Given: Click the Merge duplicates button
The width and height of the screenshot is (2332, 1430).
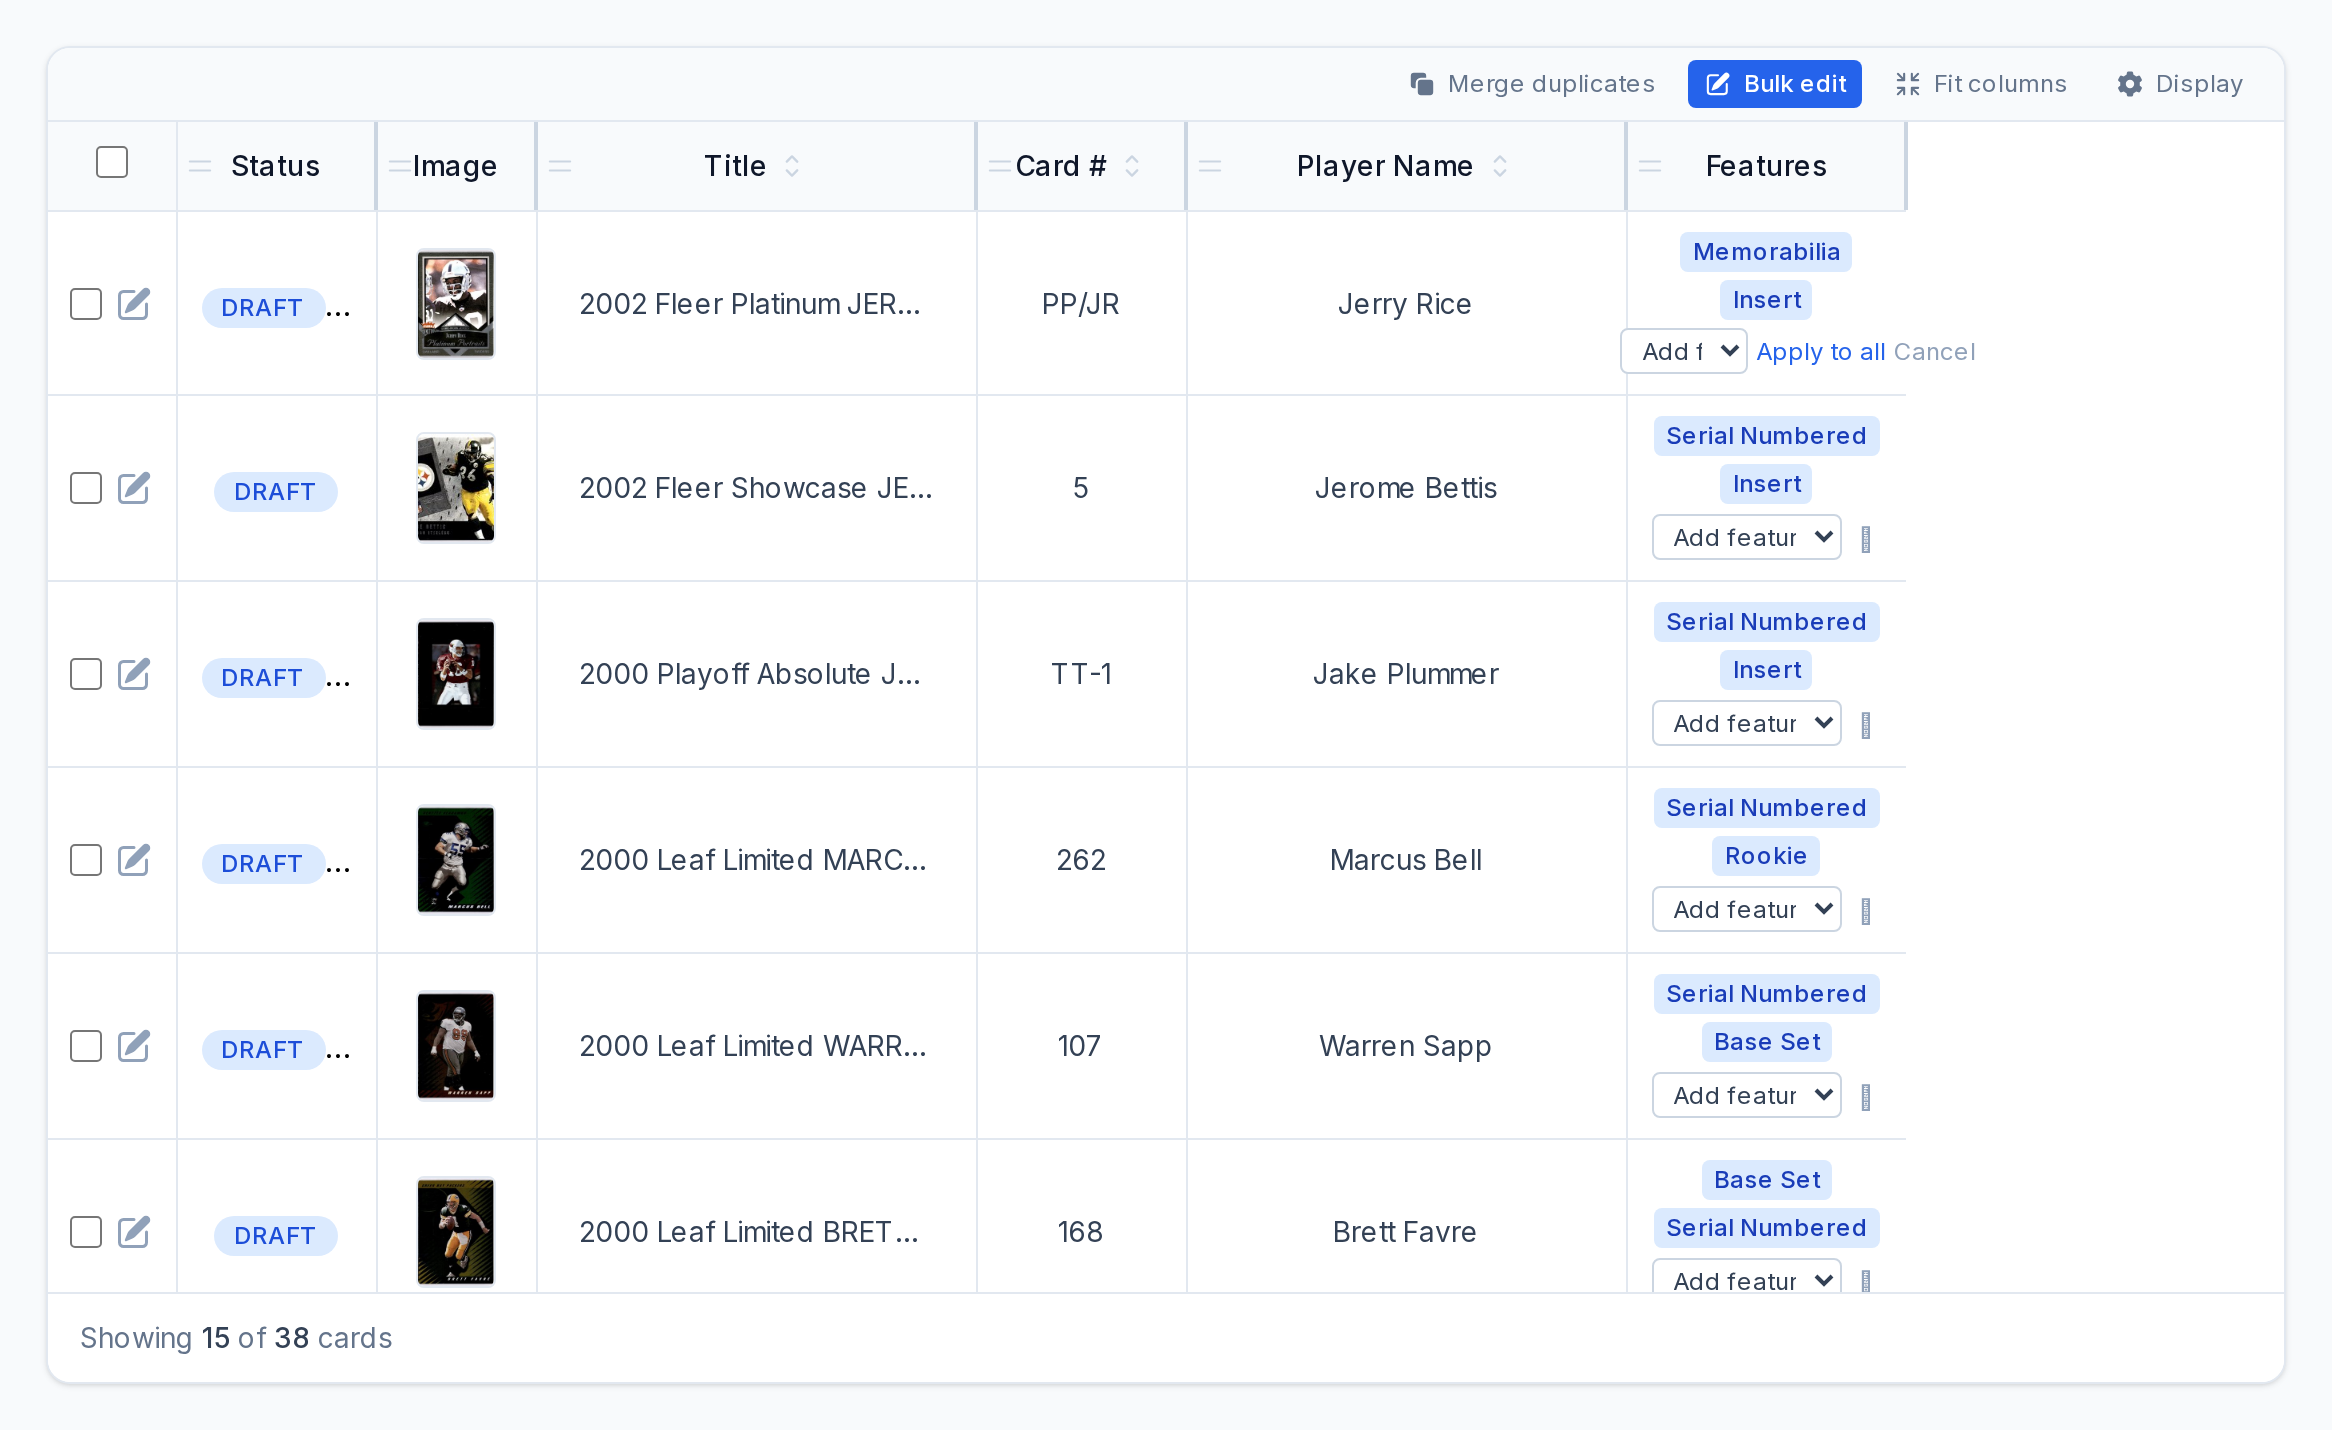Looking at the screenshot, I should point(1532,84).
